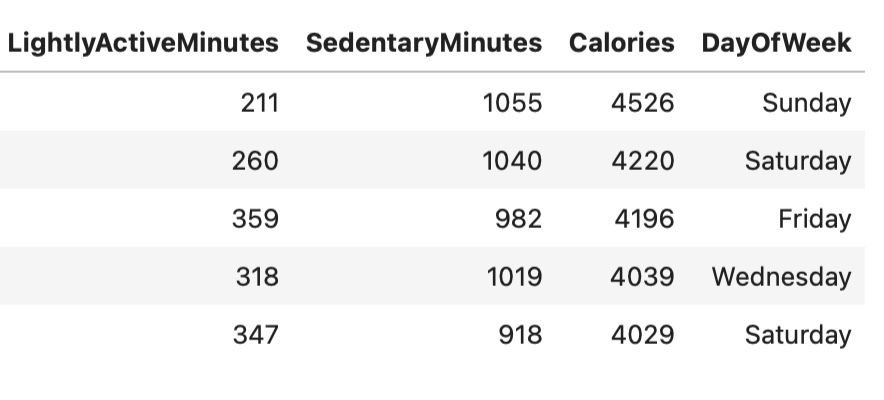884x400 pixels.
Task: Select the Calories column header
Action: [621, 43]
